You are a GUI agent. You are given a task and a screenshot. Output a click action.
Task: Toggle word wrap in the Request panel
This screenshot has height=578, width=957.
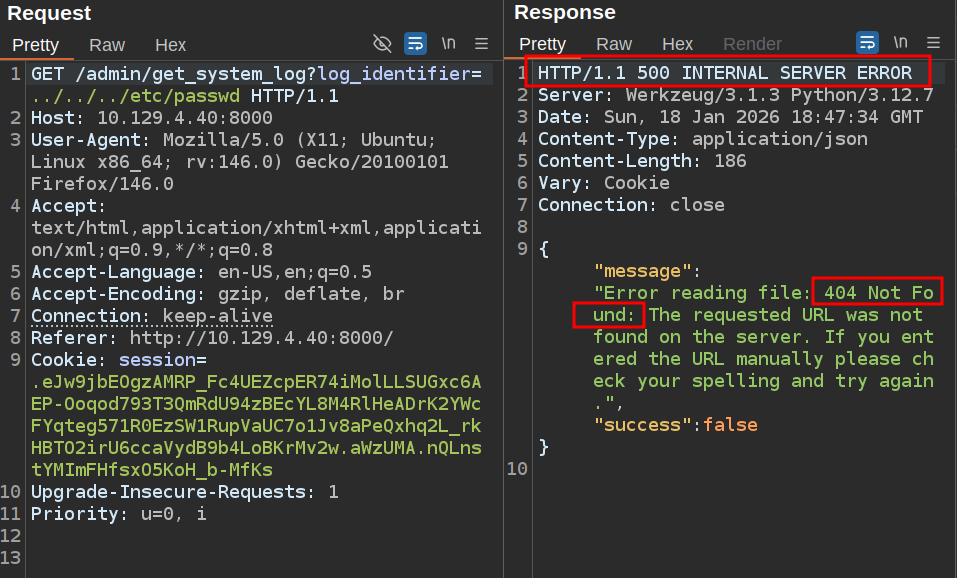(x=415, y=43)
